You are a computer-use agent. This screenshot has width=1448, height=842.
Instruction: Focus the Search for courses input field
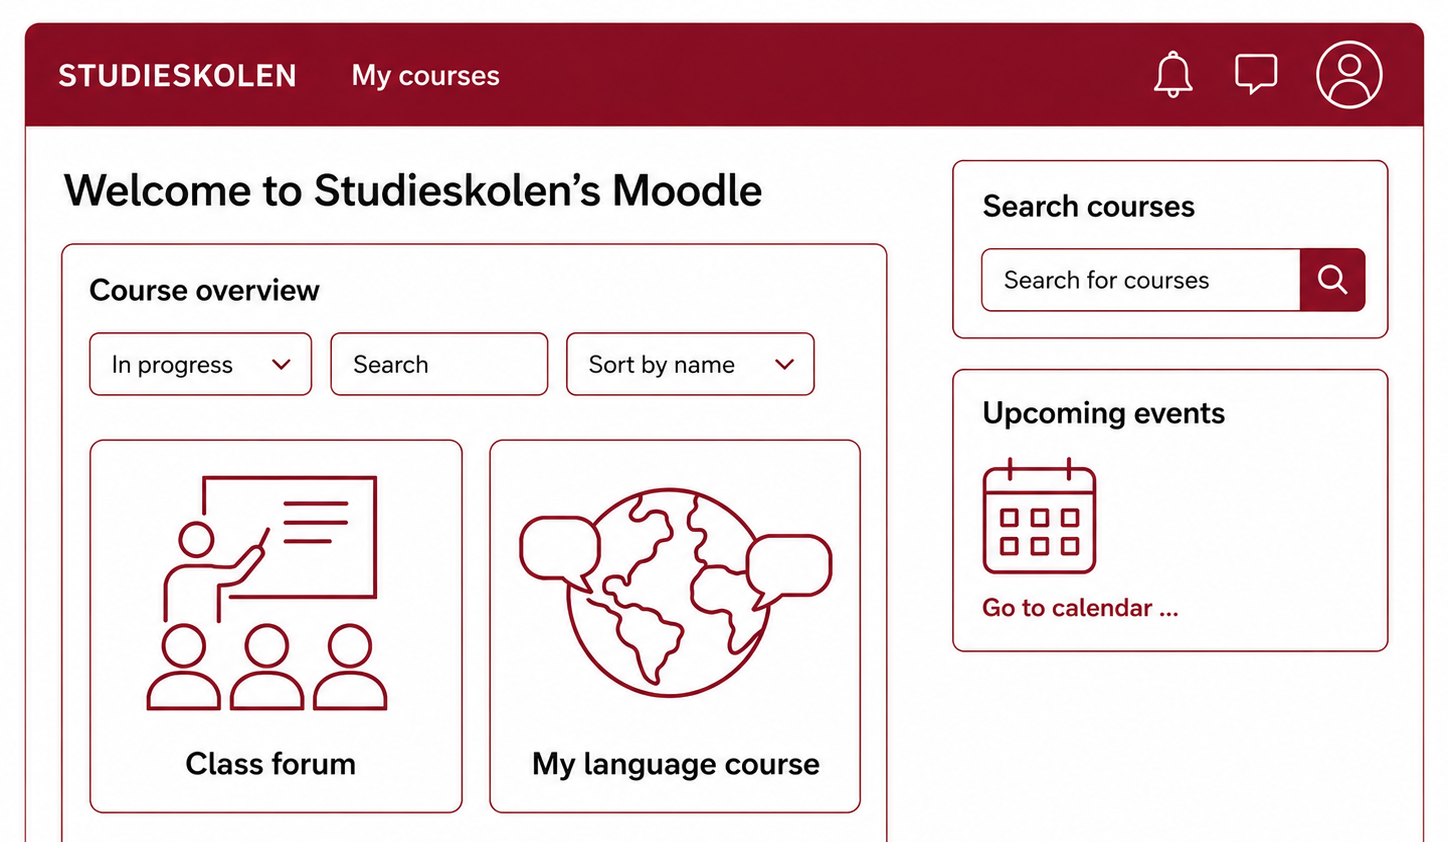[1141, 280]
